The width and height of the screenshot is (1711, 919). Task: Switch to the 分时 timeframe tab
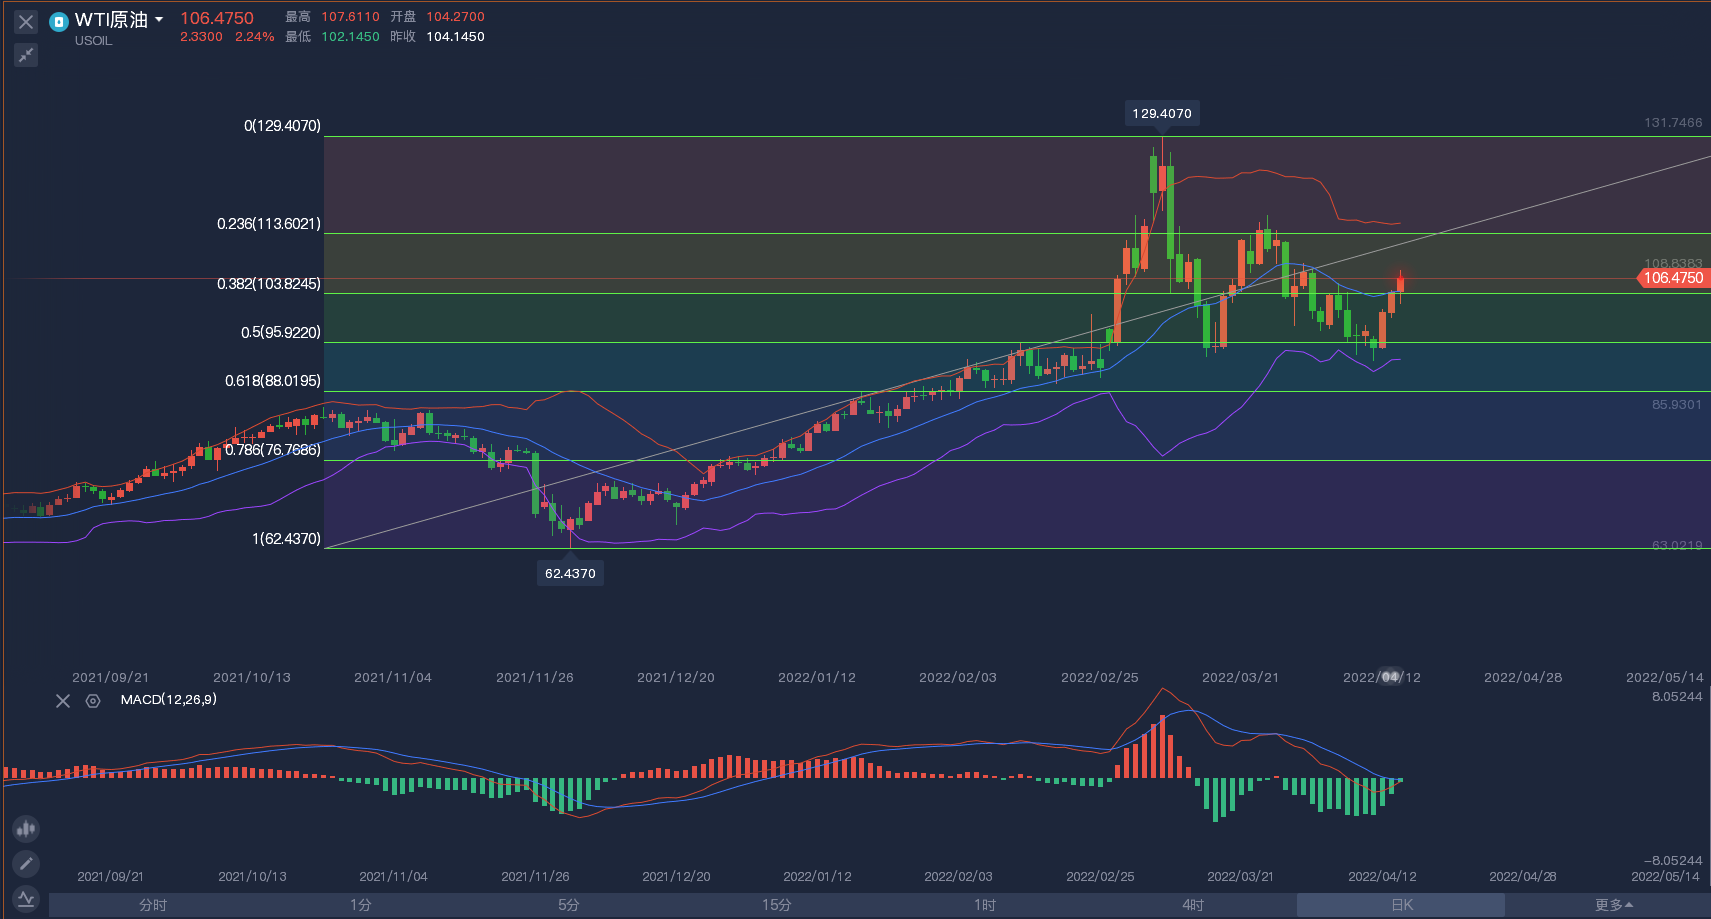coord(153,905)
